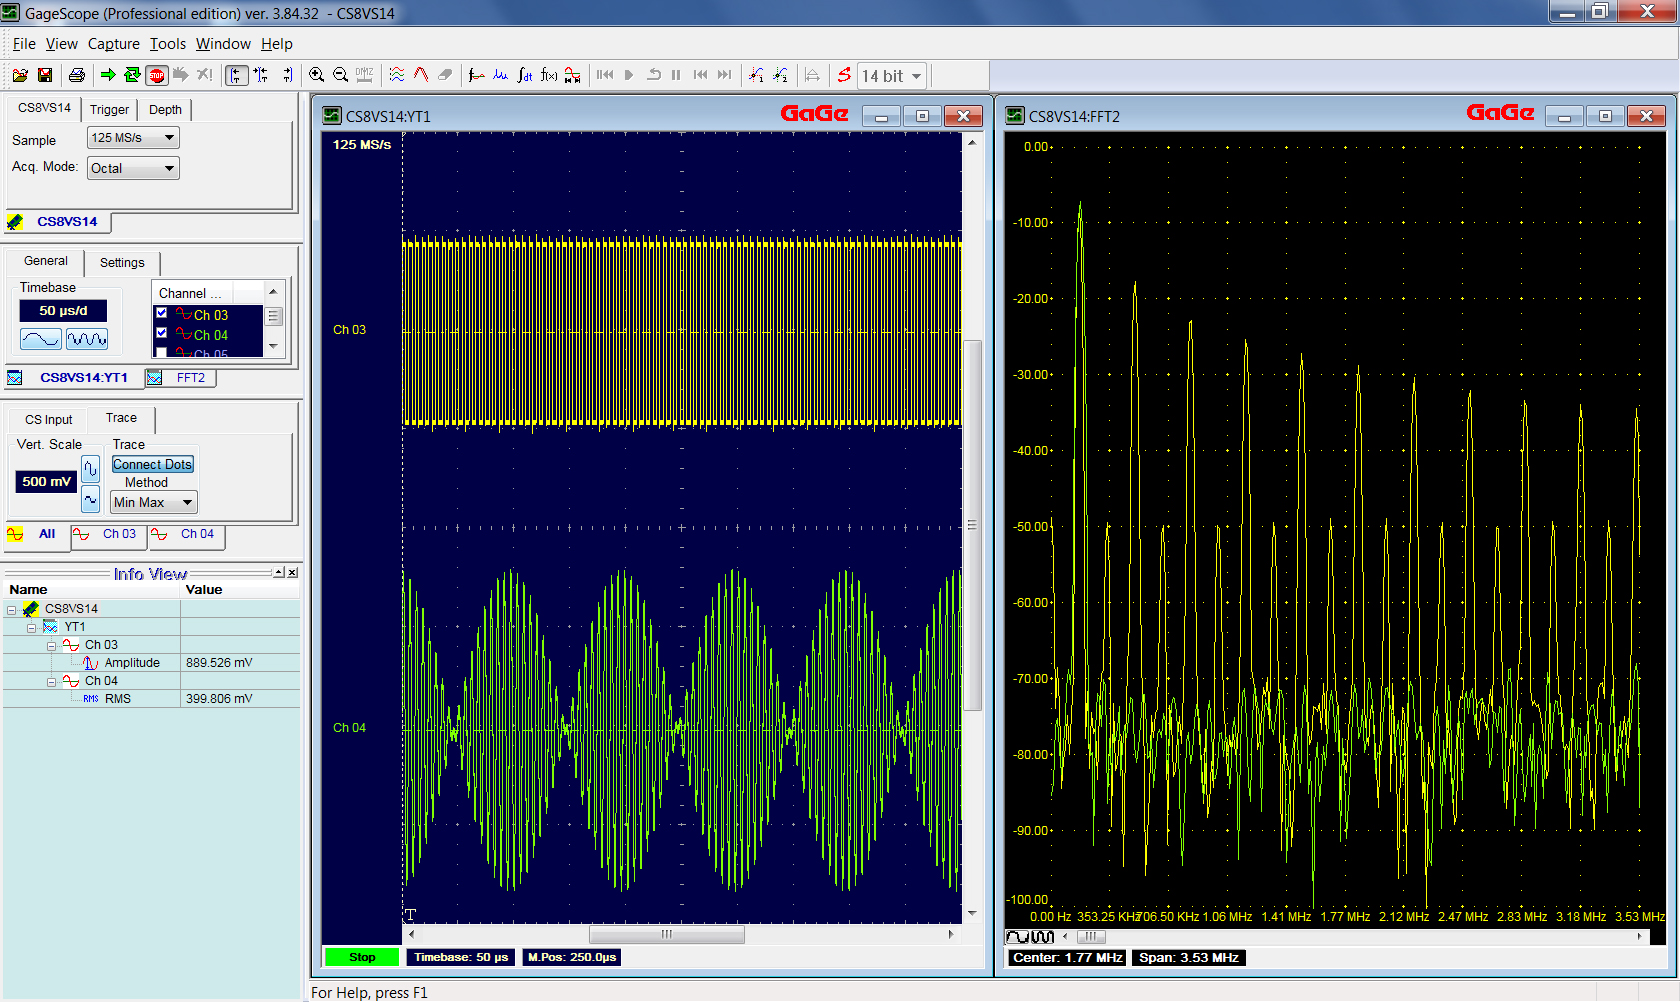Click the zoom in magnifier icon

tap(316, 75)
